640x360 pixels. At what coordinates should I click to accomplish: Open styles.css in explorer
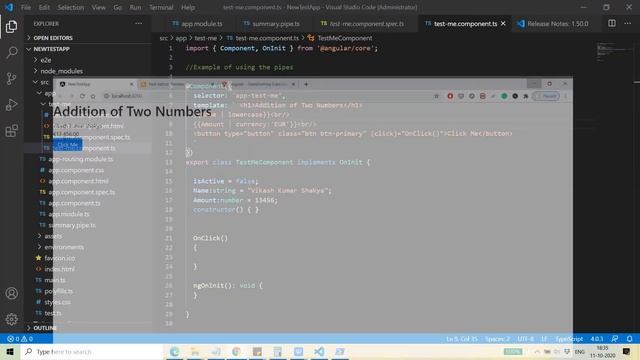point(57,302)
